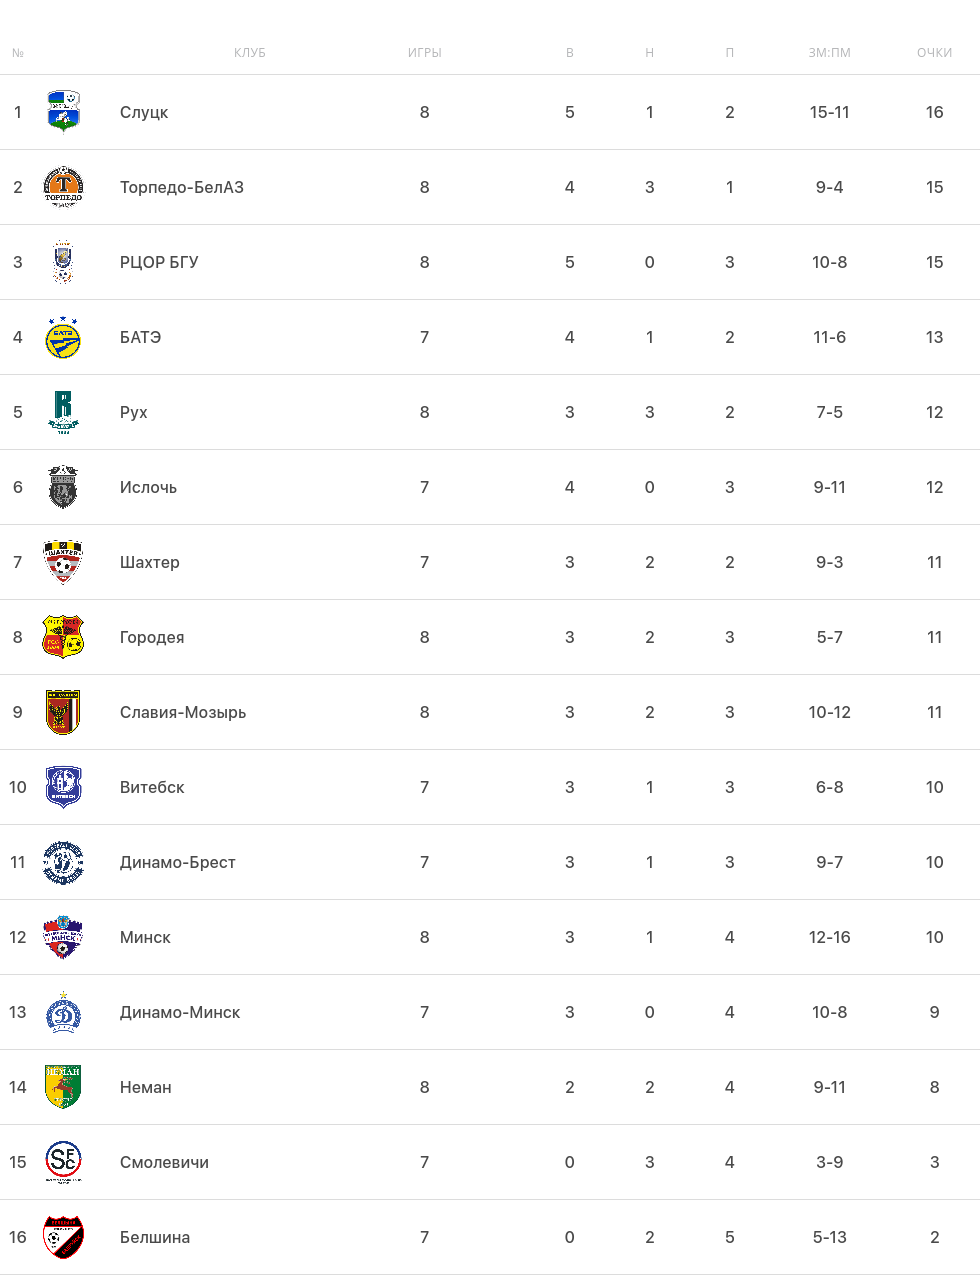The image size is (980, 1285).
Task: Click the Городея club logo
Action: tap(63, 637)
